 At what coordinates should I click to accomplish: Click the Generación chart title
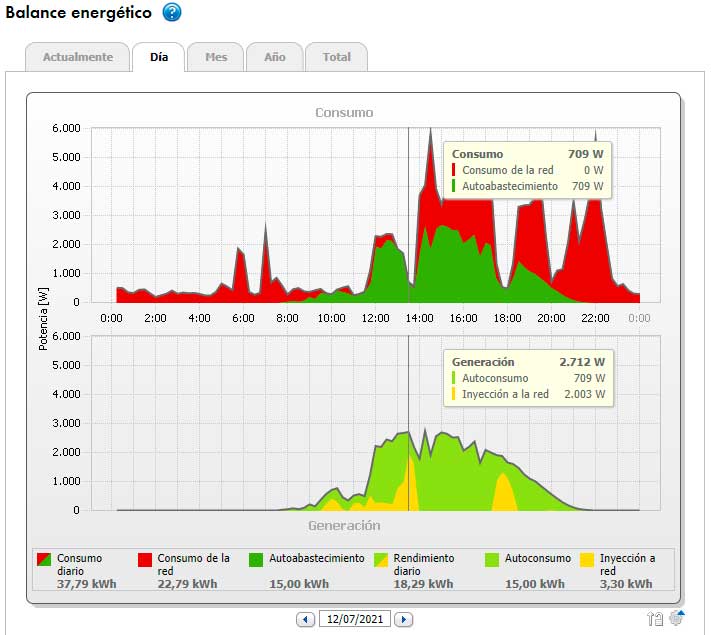pyautogui.click(x=344, y=526)
